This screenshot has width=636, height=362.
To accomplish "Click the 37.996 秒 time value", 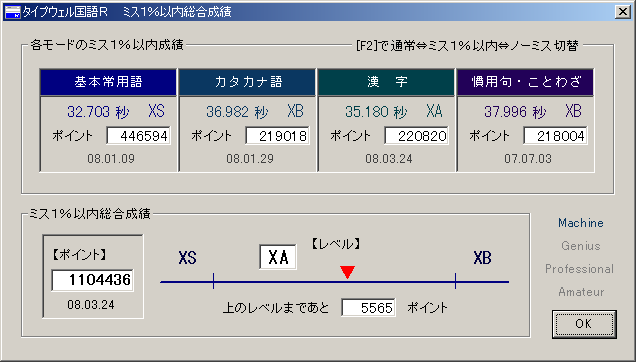I will click(516, 112).
